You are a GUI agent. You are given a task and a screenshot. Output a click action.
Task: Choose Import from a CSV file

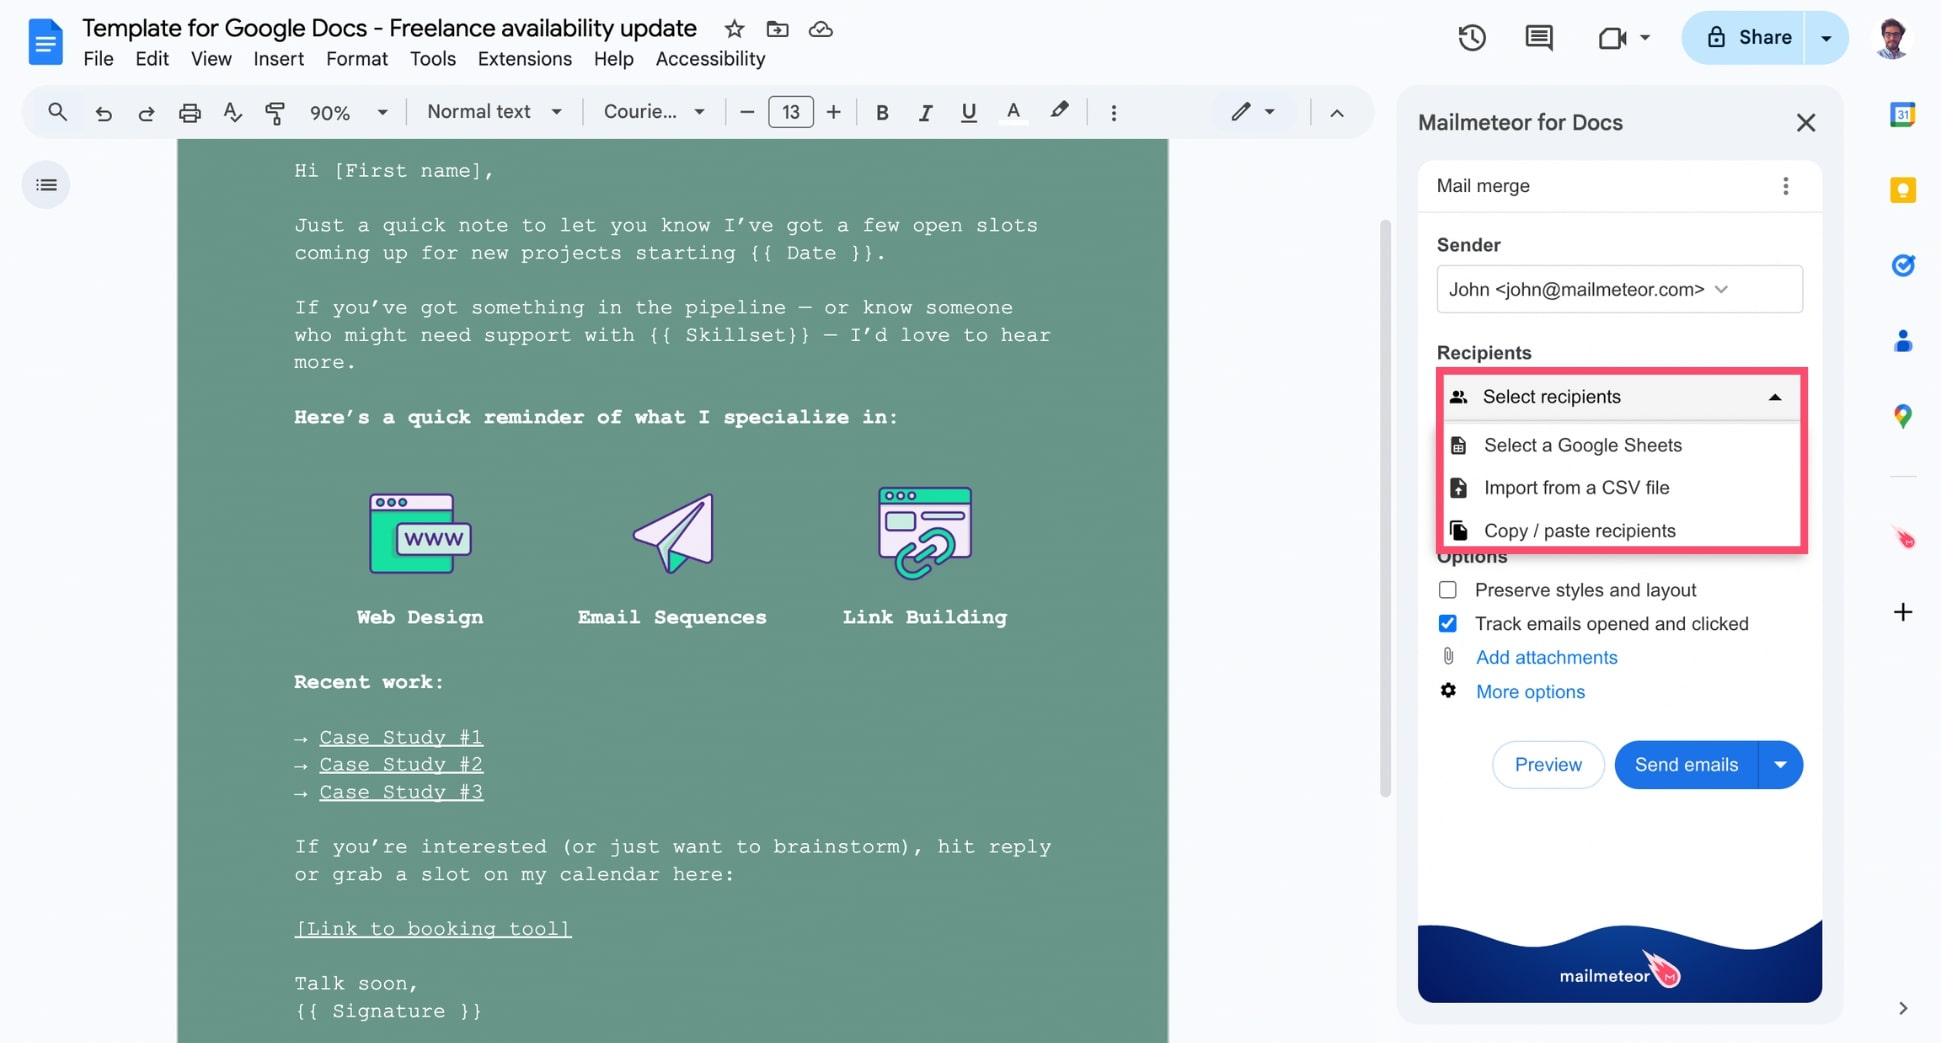click(1620, 488)
